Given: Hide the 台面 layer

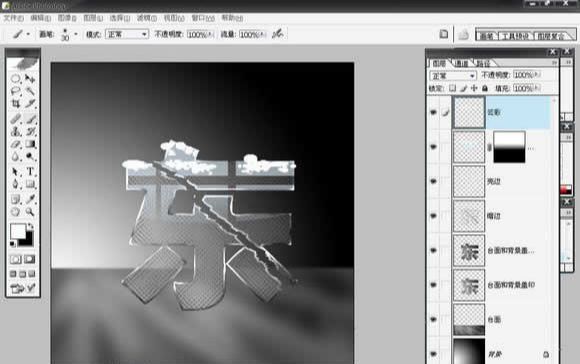Looking at the screenshot, I should (x=433, y=319).
